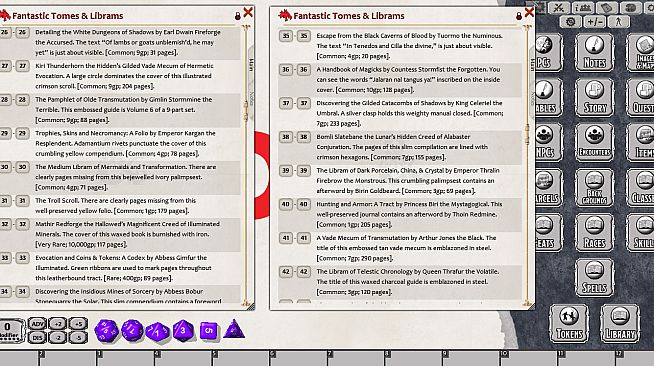Open the Calendar book icon in top bar

pyautogui.click(x=607, y=8)
